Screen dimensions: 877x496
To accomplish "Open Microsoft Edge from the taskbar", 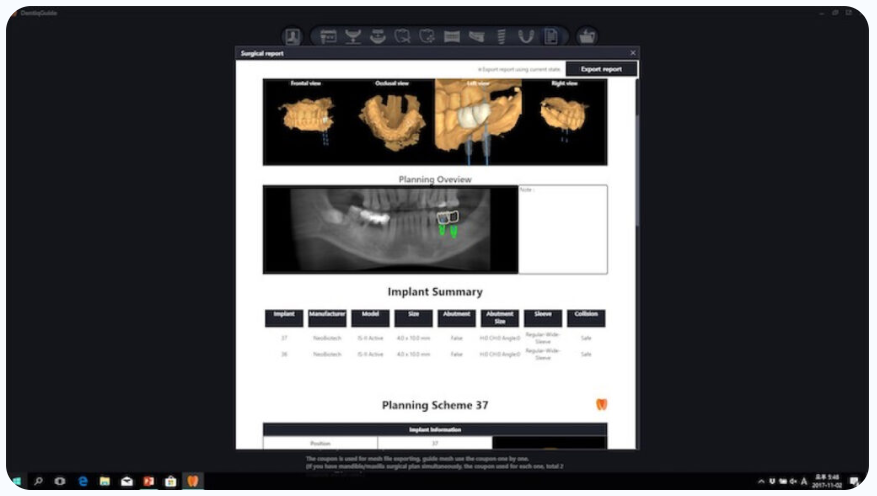I will 83,481.
